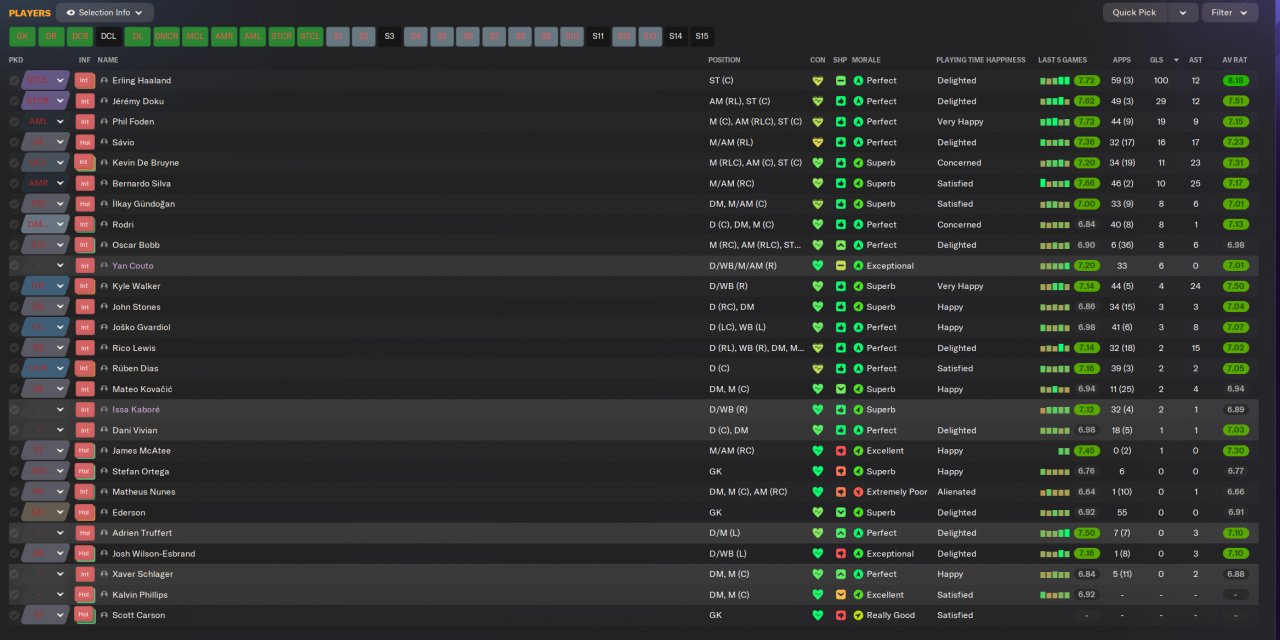The height and width of the screenshot is (640, 1280).
Task: Click Josh Wilson-Esbrand's red sharpness icon
Action: click(x=841, y=554)
